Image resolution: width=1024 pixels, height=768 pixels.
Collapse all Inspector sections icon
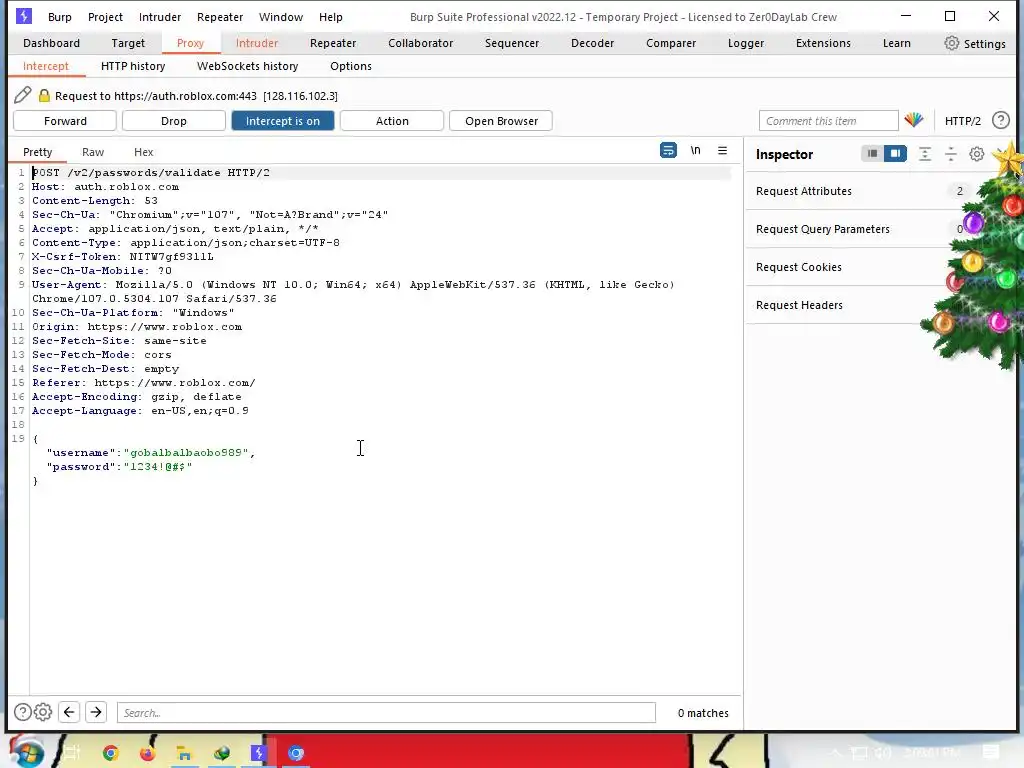(x=951, y=153)
